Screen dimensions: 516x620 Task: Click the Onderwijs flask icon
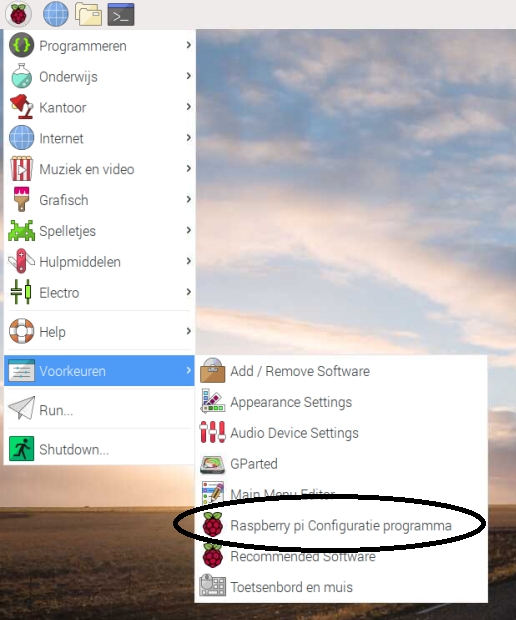(21, 76)
